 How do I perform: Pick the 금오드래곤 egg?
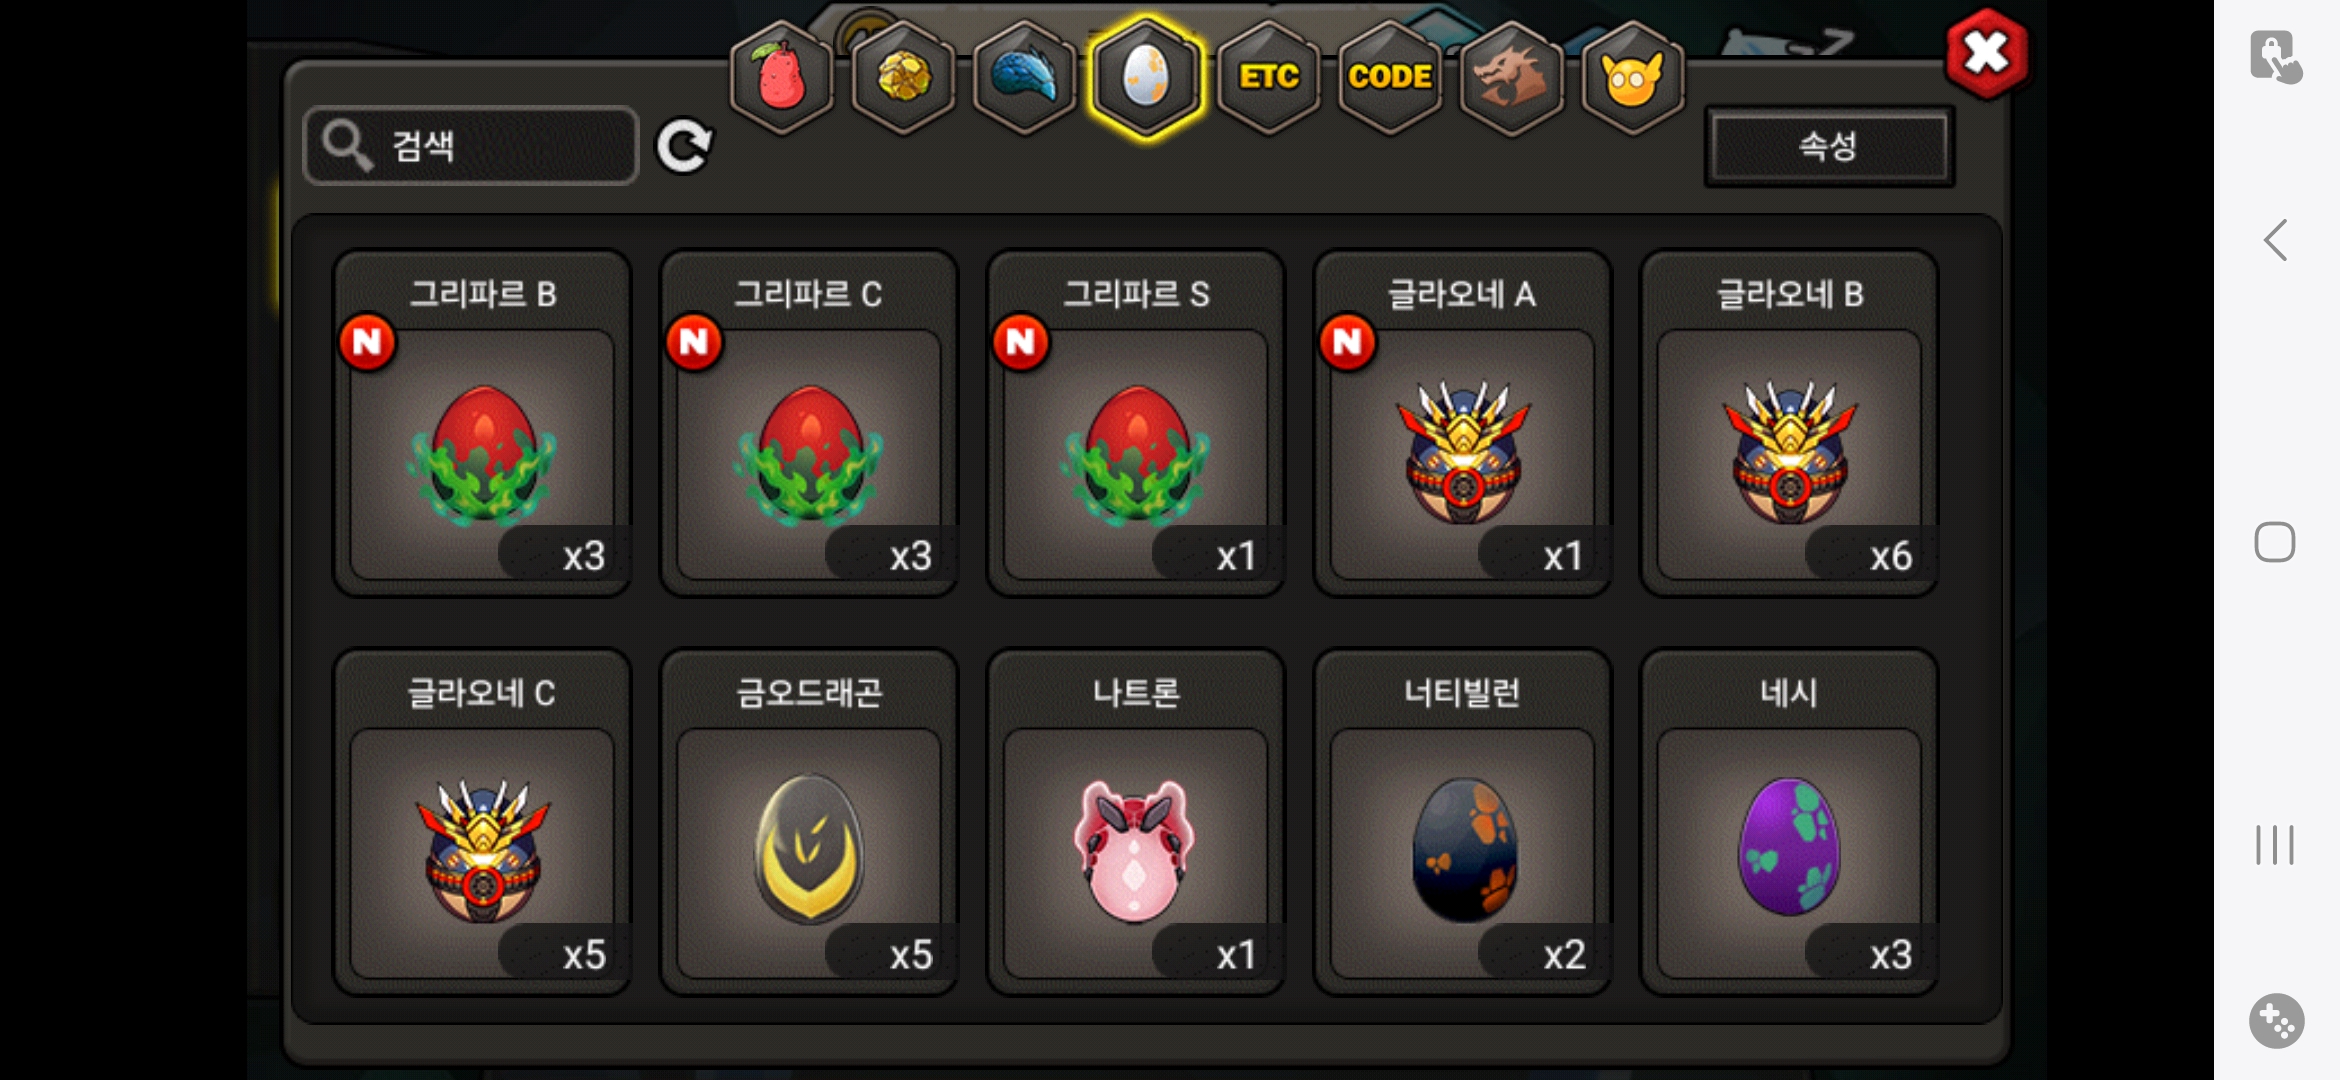pyautogui.click(x=809, y=822)
